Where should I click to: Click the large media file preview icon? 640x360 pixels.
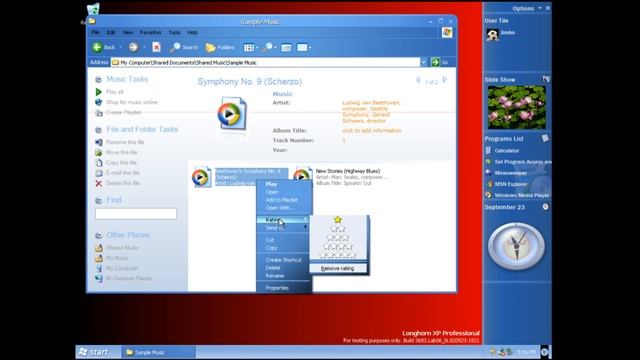pos(231,114)
